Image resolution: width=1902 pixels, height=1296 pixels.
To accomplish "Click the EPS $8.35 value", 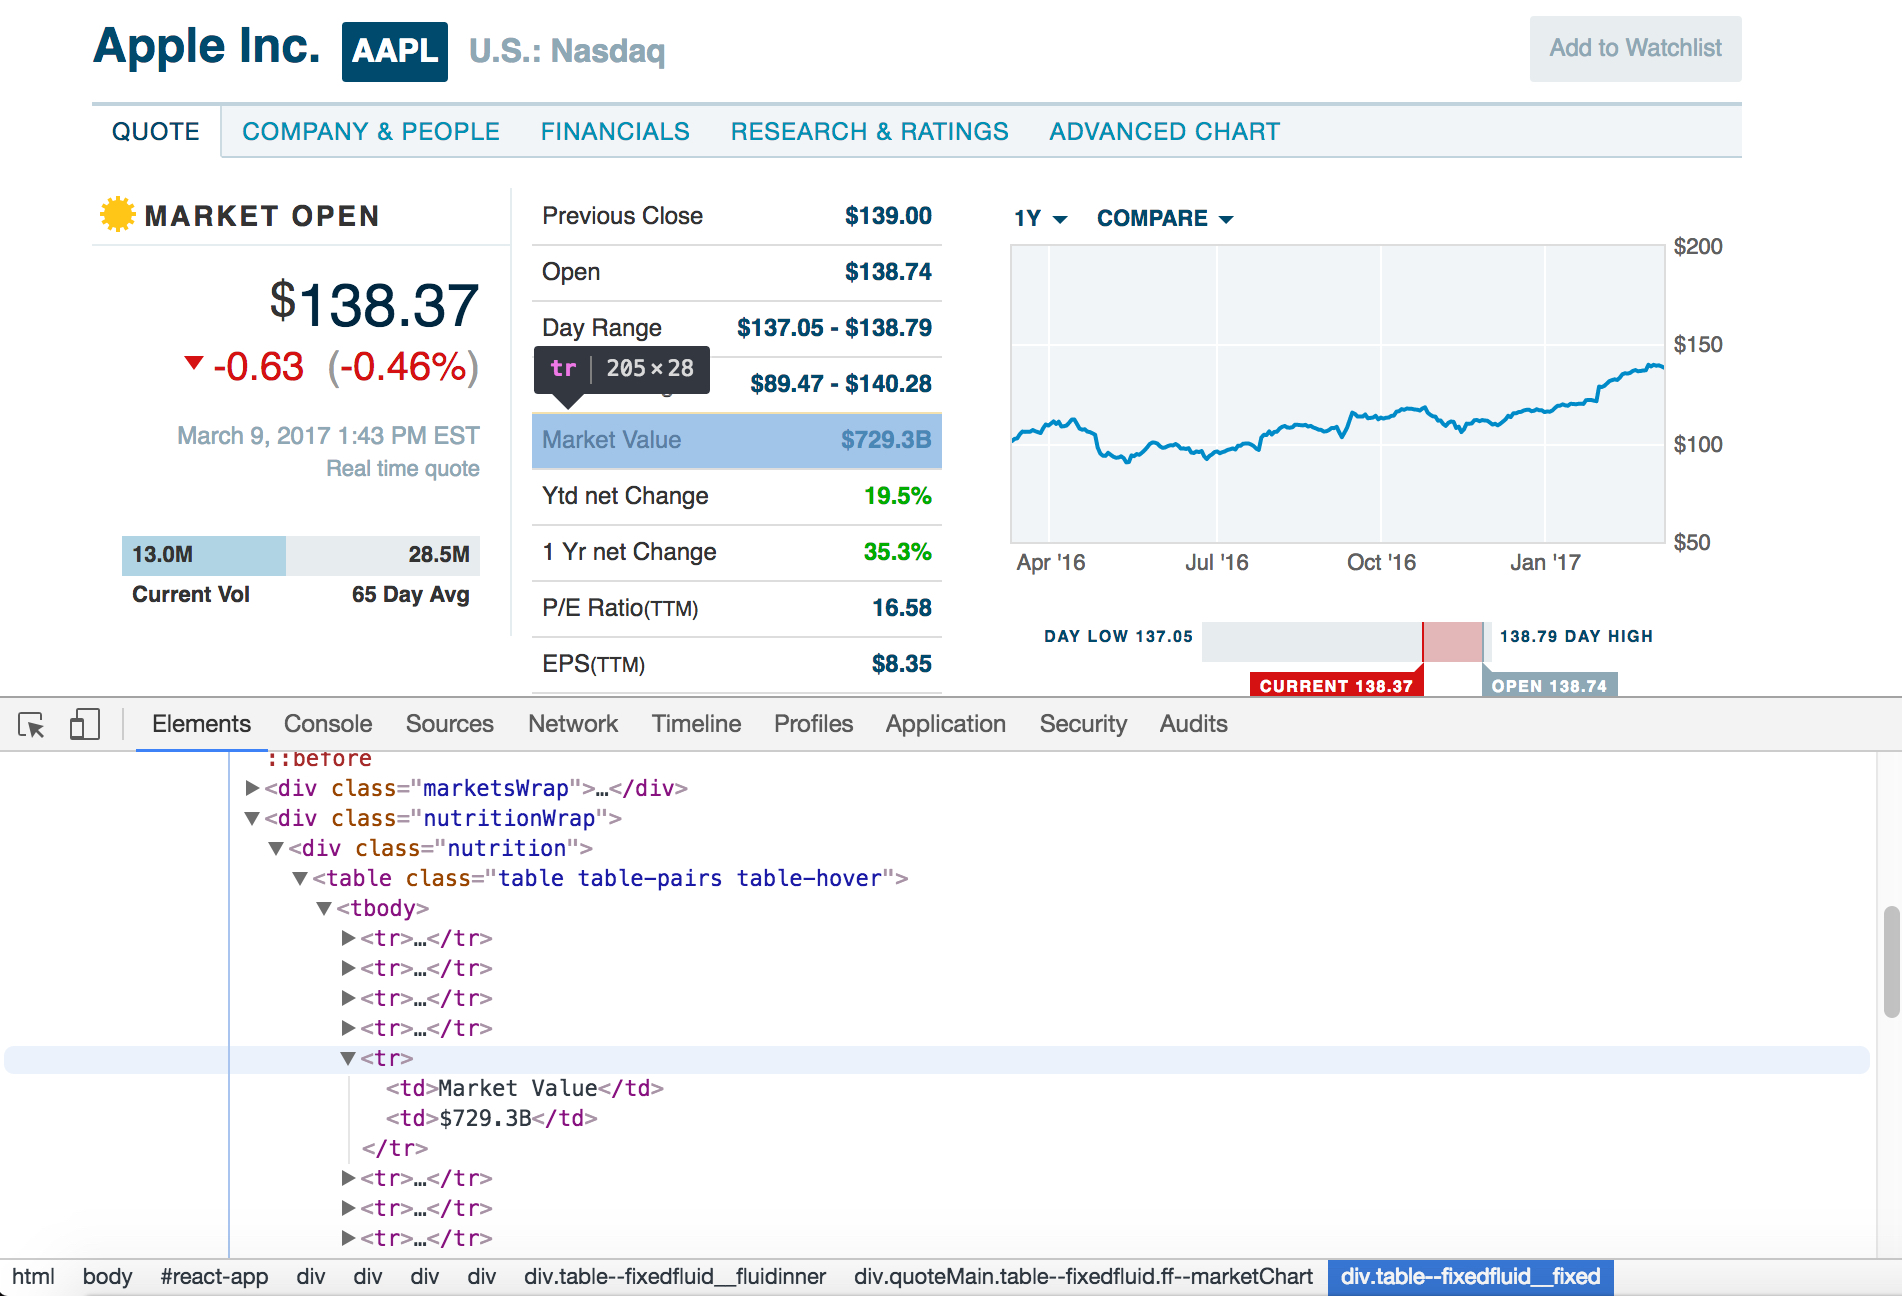I will click(x=901, y=664).
